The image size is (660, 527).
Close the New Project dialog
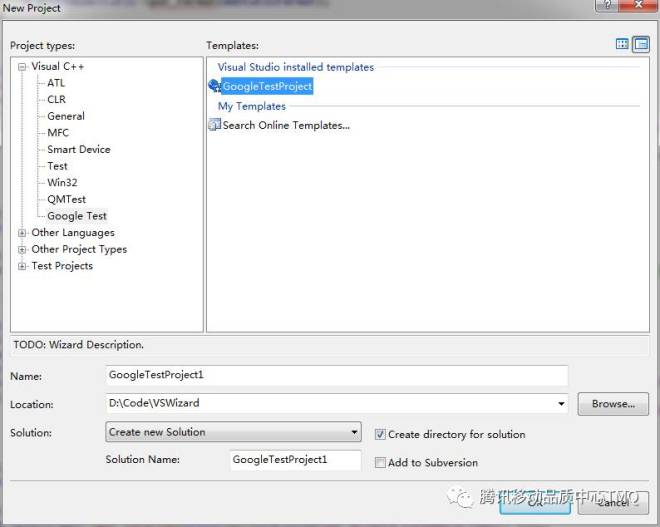(x=638, y=5)
